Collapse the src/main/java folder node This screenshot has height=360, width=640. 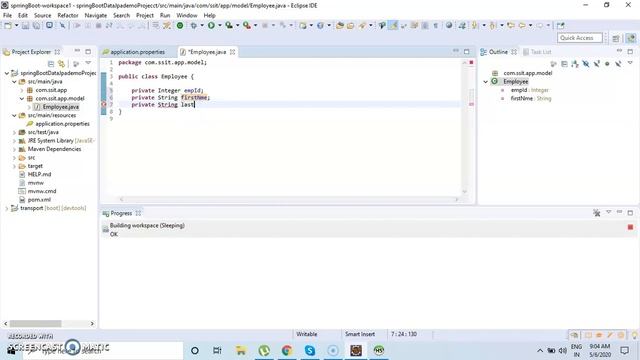14,82
